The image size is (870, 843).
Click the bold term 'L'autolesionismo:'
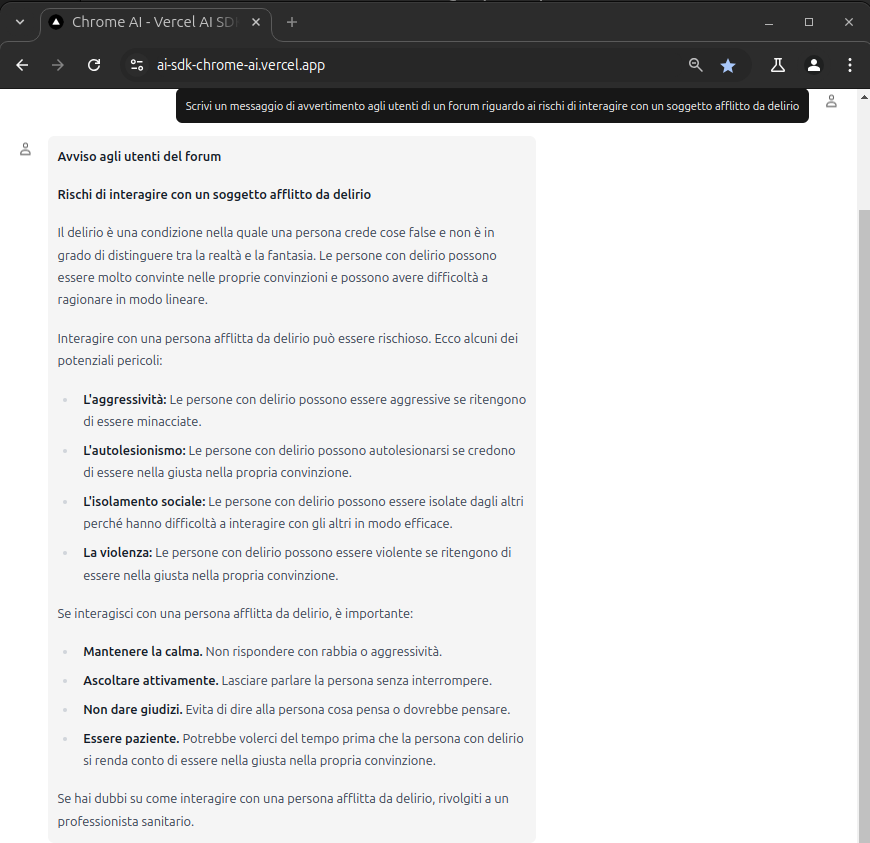click(134, 450)
